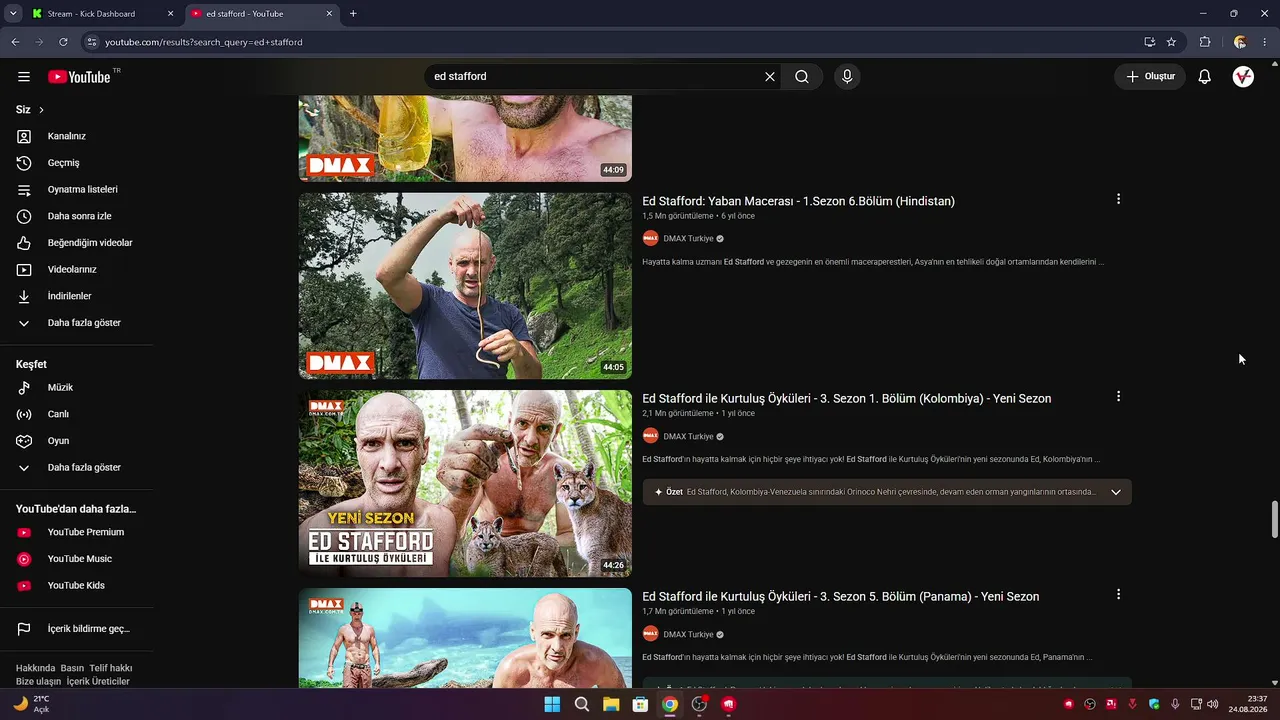Open the Windows Start menu
Screen dimensions: 1280x720
coord(552,704)
